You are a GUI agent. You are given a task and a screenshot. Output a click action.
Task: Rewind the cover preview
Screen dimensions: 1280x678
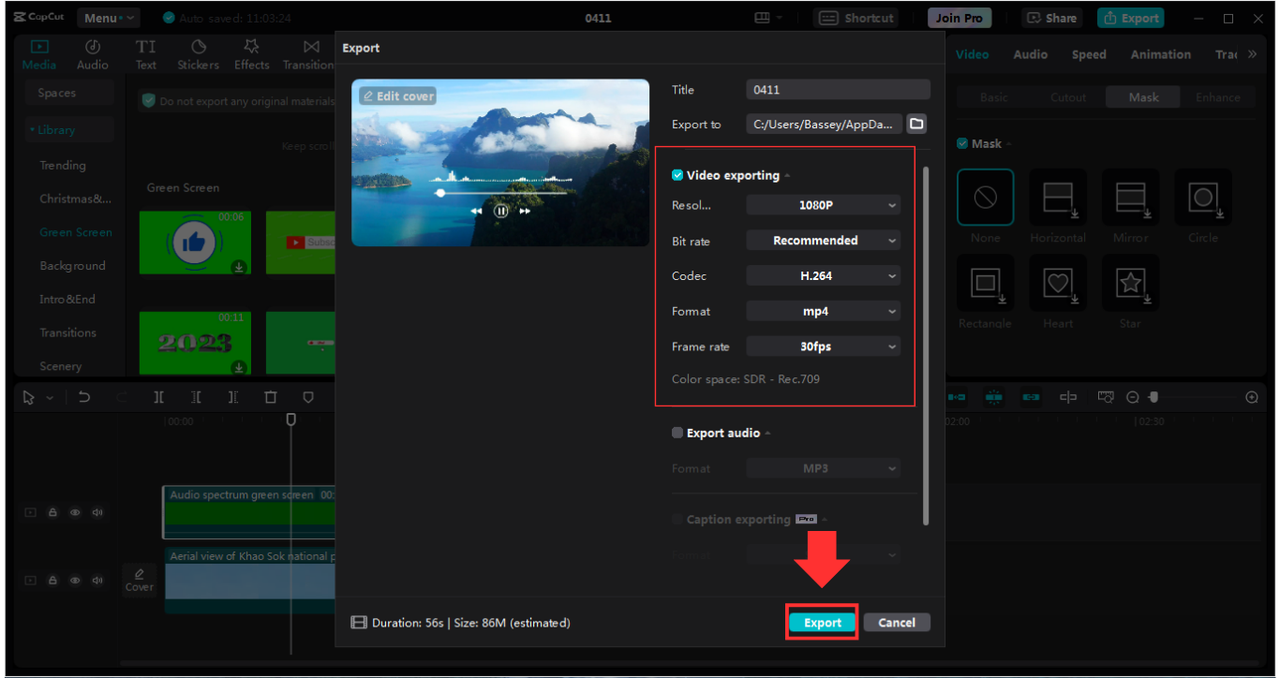coord(476,211)
